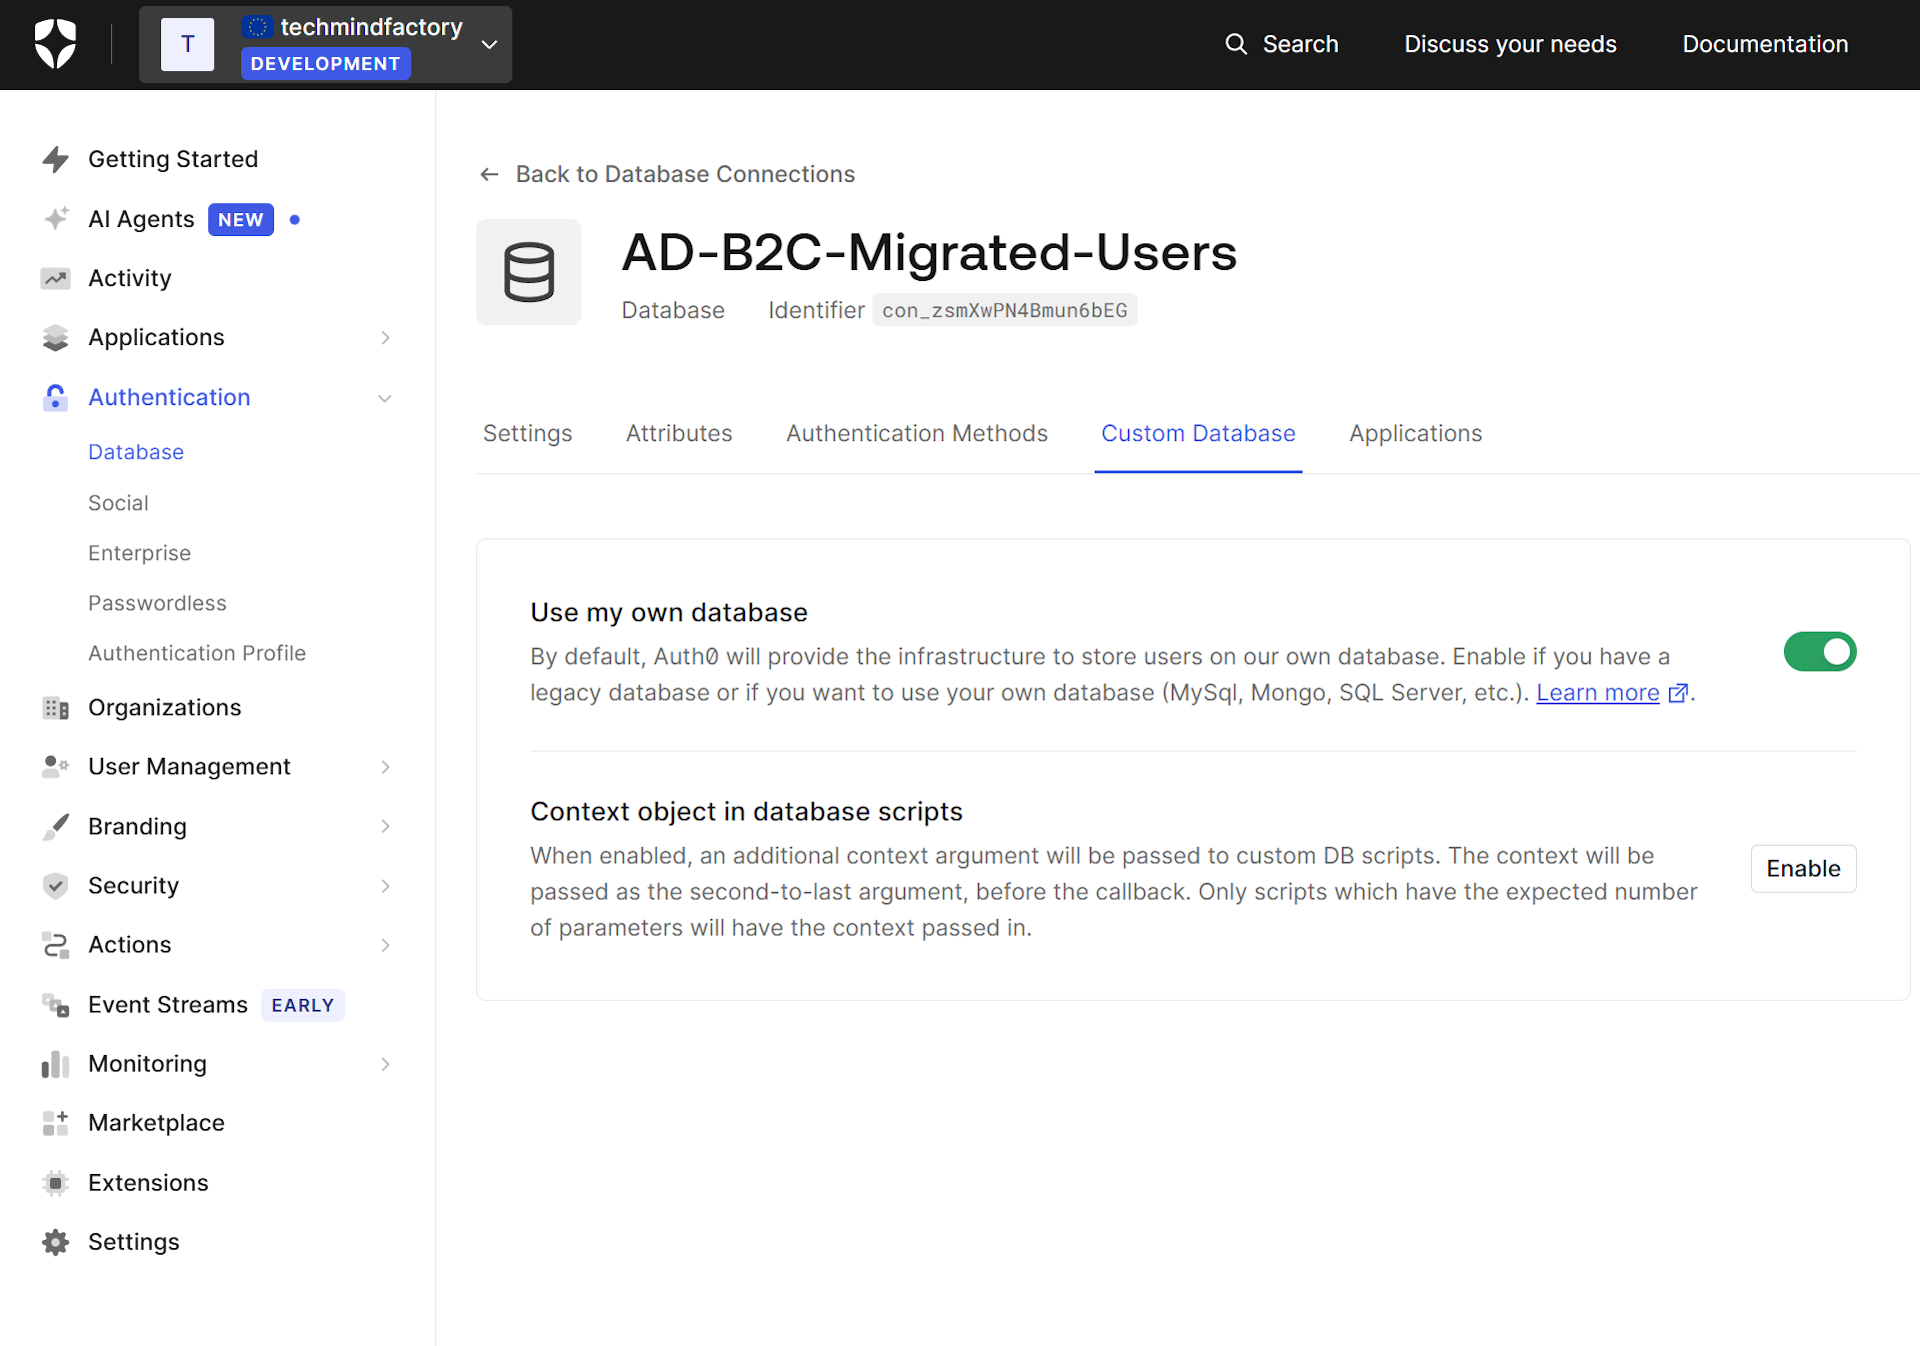Click the Settings gear icon in sidebar
This screenshot has height=1346, width=1920.
56,1242
